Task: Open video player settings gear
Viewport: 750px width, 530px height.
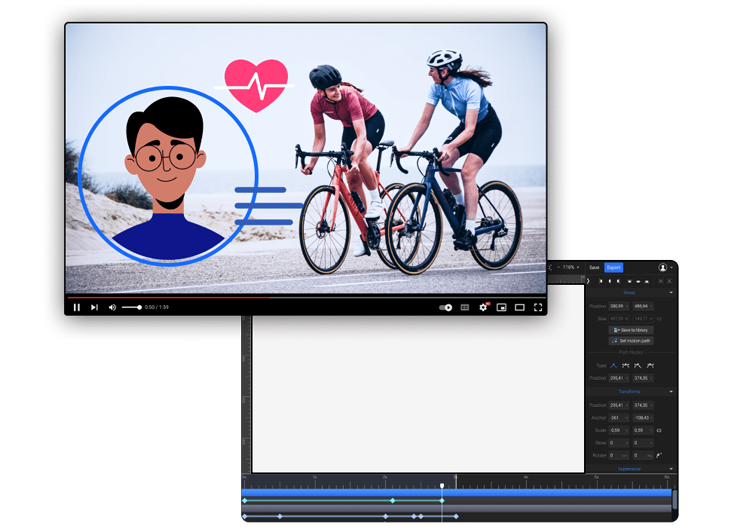Action: click(x=483, y=308)
